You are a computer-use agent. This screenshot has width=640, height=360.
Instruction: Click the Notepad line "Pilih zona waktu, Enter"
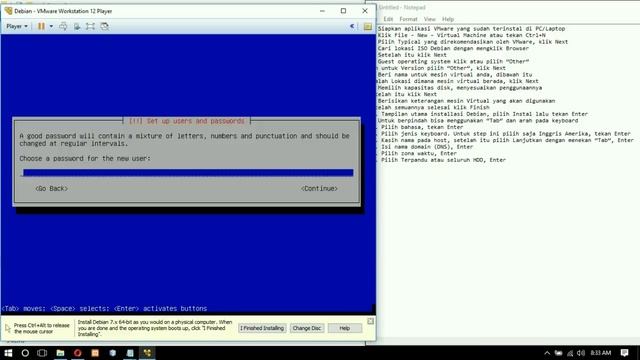[x=419, y=153]
